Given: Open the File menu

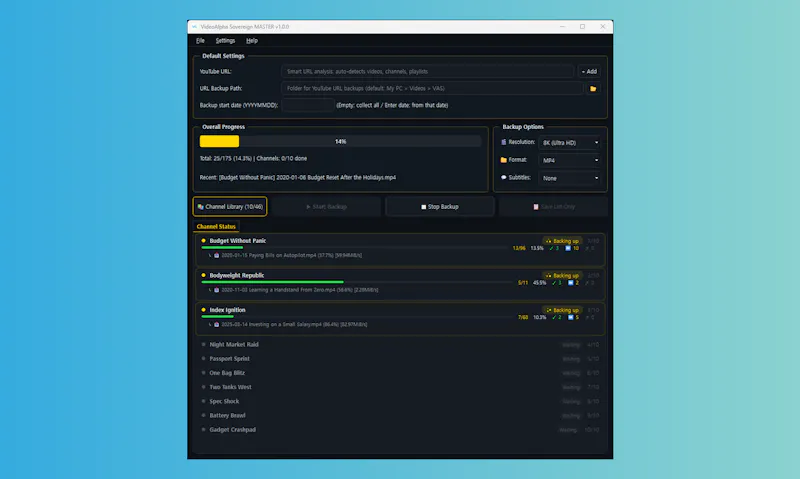Looking at the screenshot, I should click(x=200, y=41).
